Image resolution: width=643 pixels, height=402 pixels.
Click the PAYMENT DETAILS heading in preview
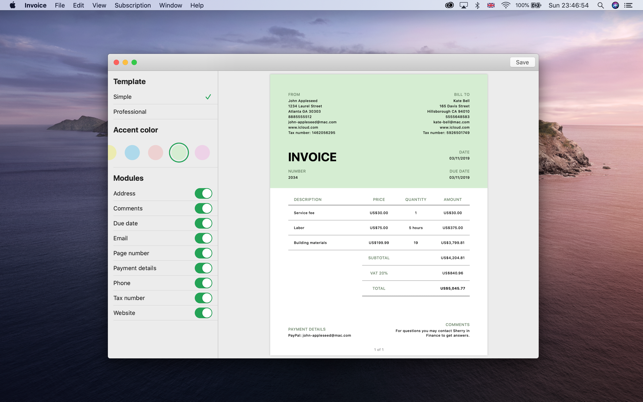pos(307,329)
